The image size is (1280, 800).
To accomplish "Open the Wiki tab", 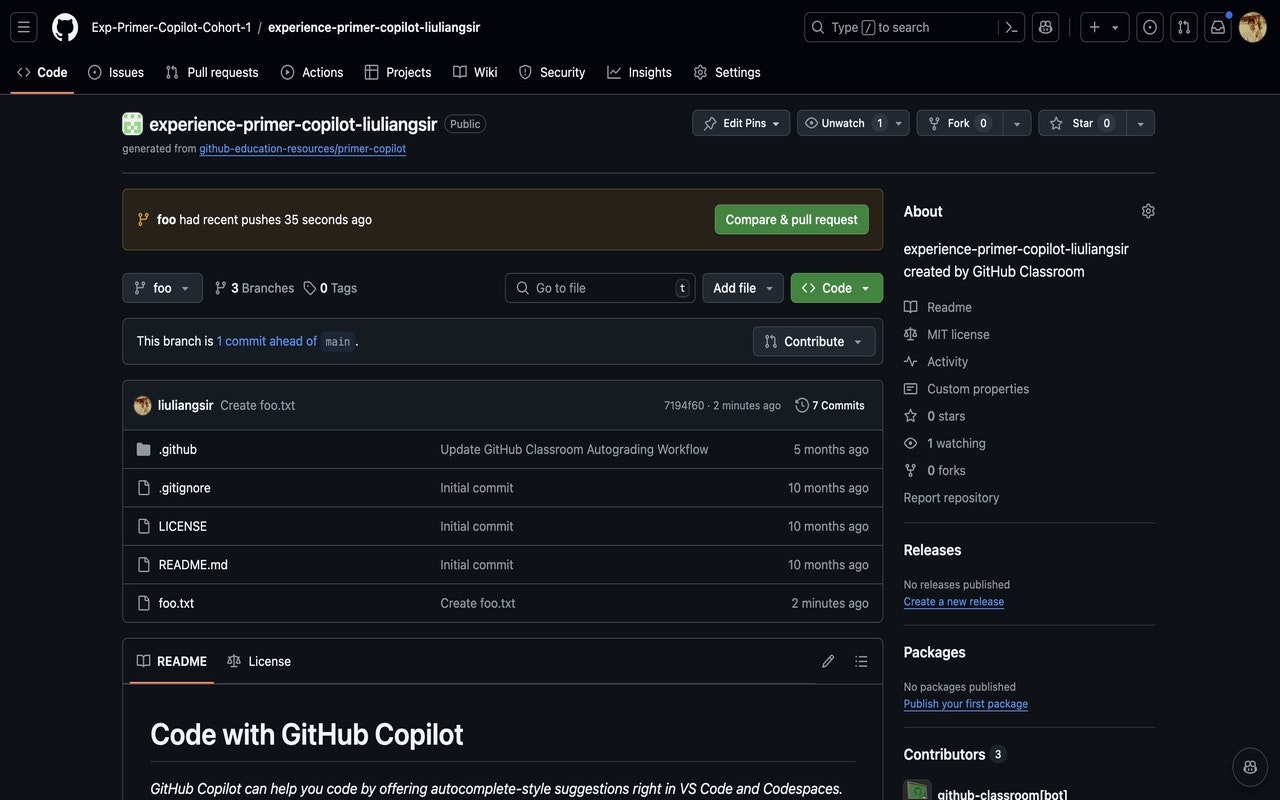I will pyautogui.click(x=475, y=72).
